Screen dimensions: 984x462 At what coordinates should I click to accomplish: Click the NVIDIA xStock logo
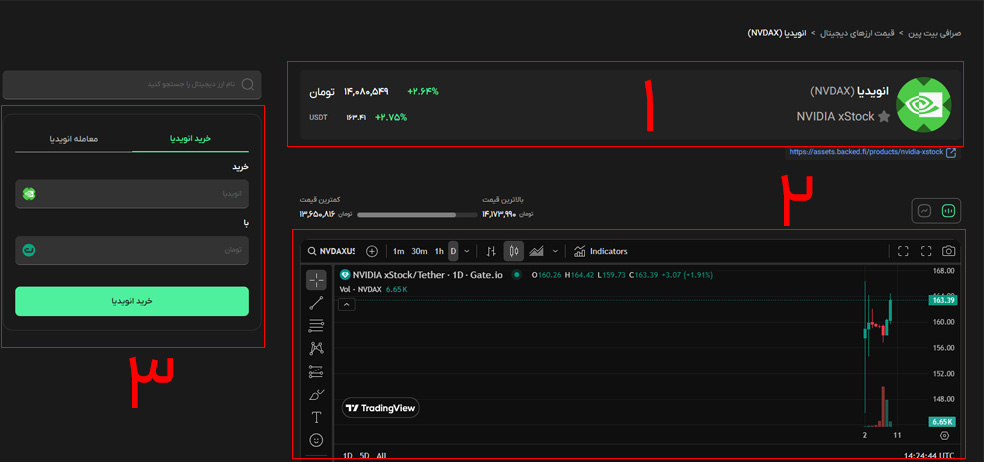[x=923, y=105]
